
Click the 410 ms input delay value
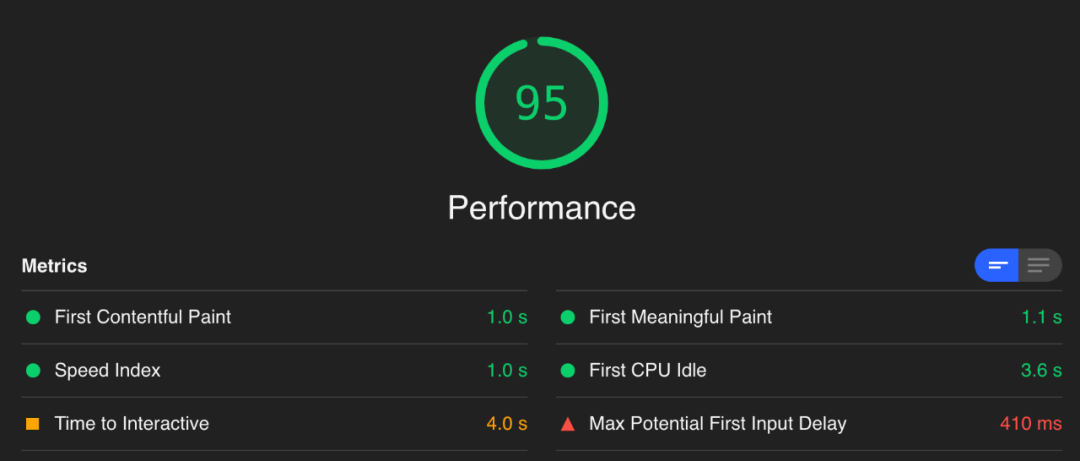pos(1030,424)
